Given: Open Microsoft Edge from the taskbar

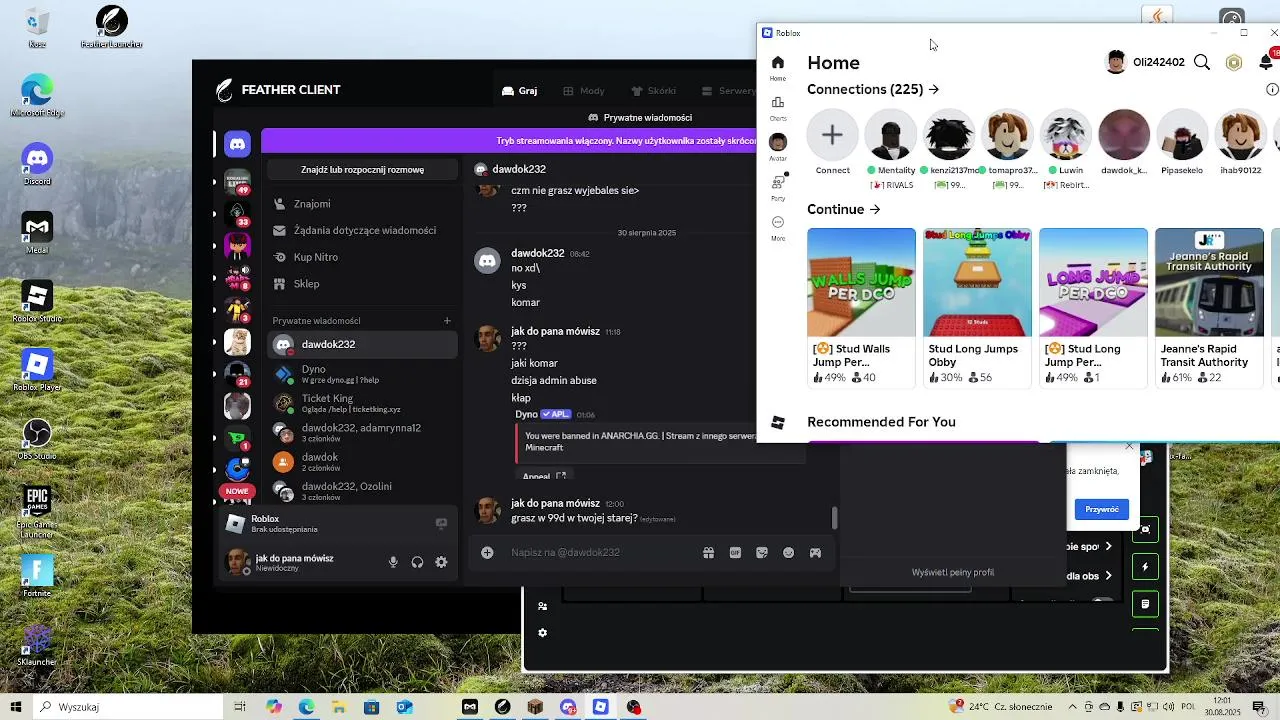Looking at the screenshot, I should click(x=306, y=707).
